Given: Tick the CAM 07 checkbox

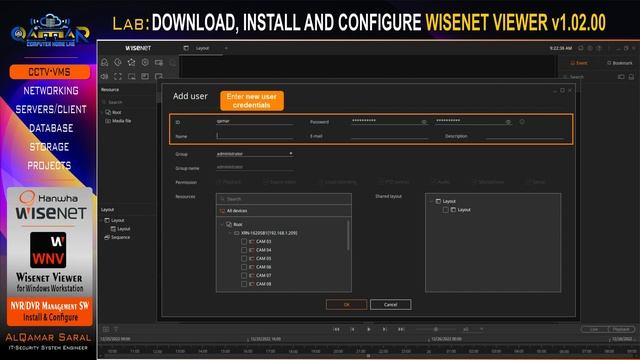Looking at the screenshot, I should pos(244,276).
